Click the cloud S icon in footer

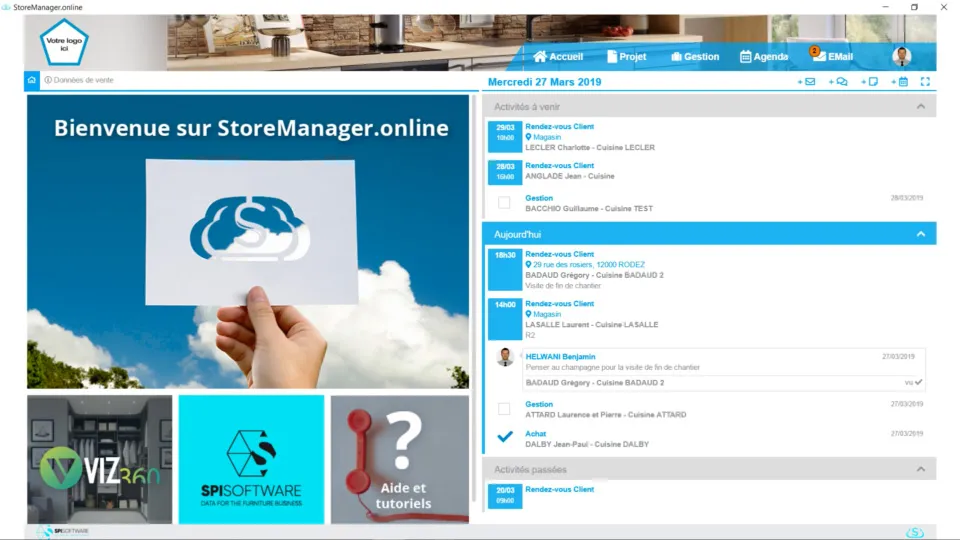(915, 533)
